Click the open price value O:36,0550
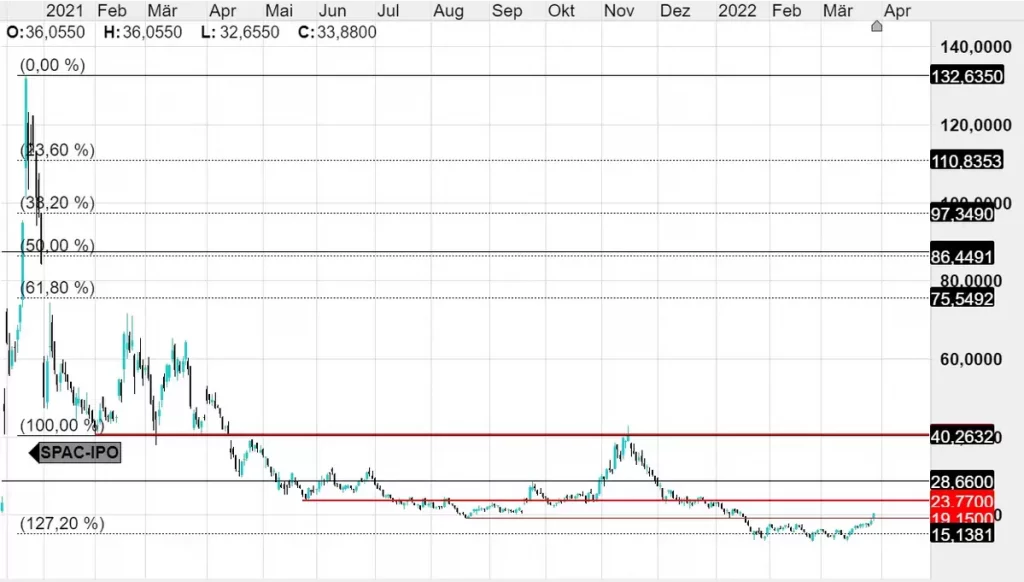The width and height of the screenshot is (1024, 582). tap(44, 32)
